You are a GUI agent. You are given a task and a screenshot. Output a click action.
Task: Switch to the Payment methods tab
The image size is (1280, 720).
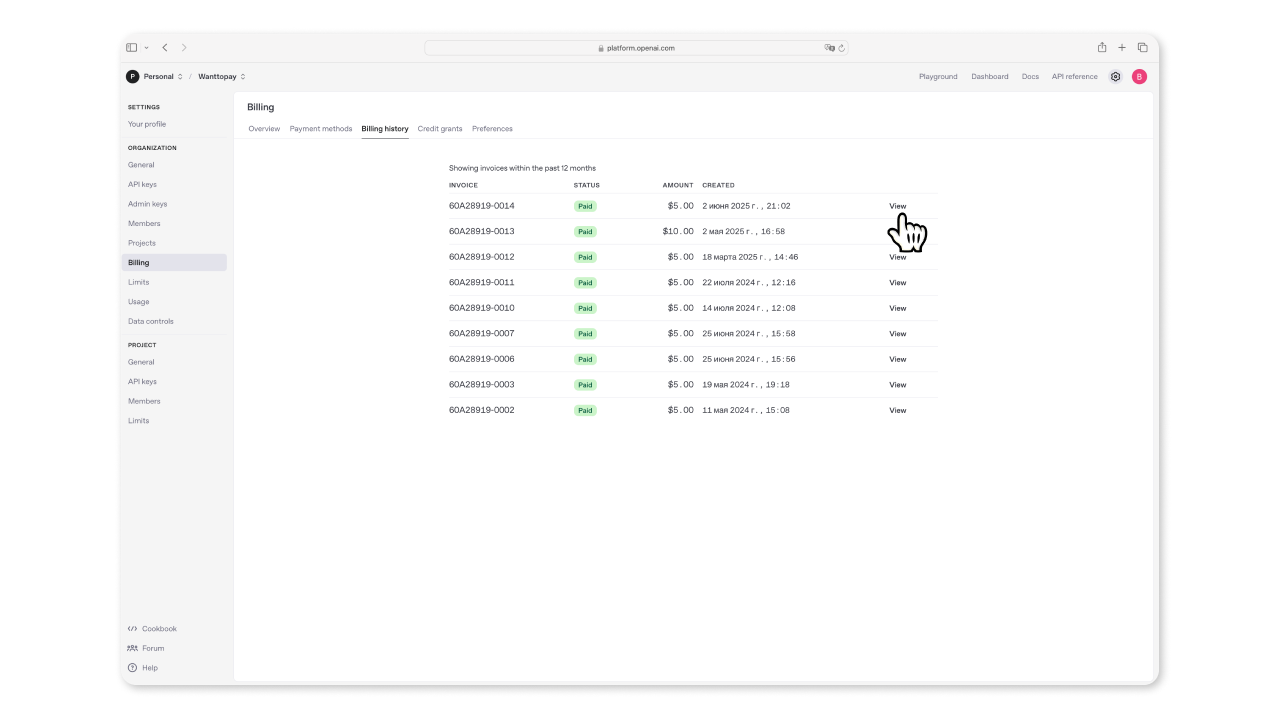320,129
